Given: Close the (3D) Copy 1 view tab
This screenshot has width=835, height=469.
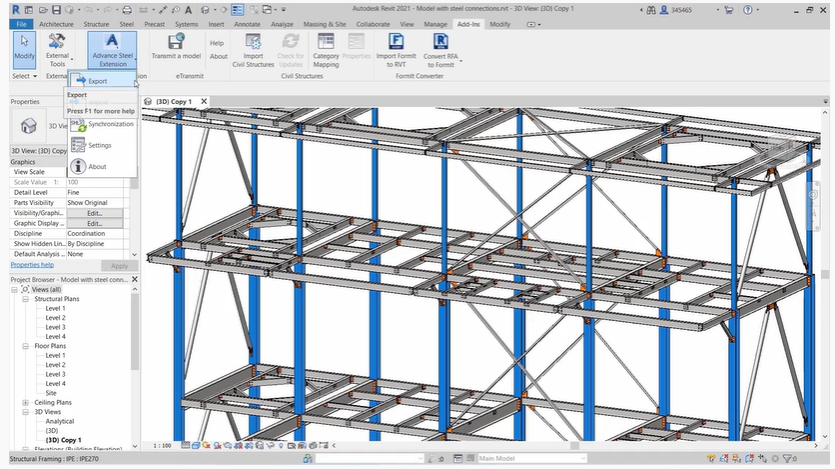Looking at the screenshot, I should [x=204, y=101].
